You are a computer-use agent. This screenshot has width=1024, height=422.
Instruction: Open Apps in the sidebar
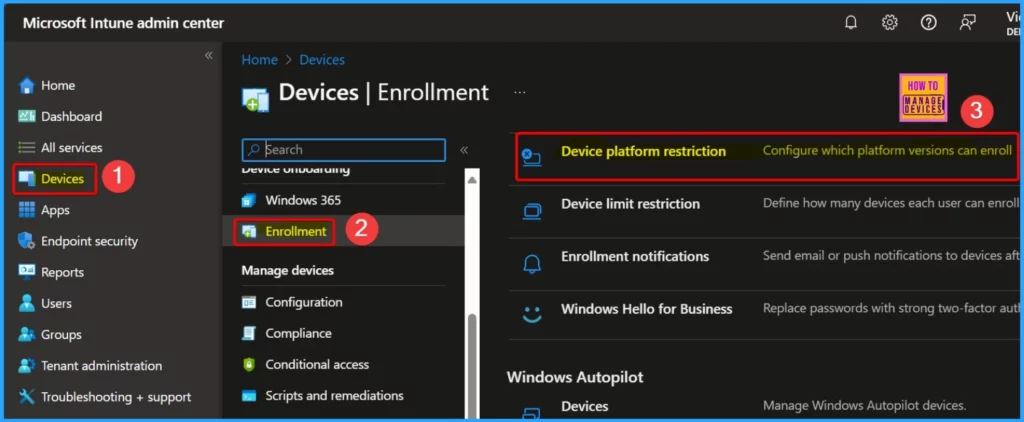tap(55, 210)
